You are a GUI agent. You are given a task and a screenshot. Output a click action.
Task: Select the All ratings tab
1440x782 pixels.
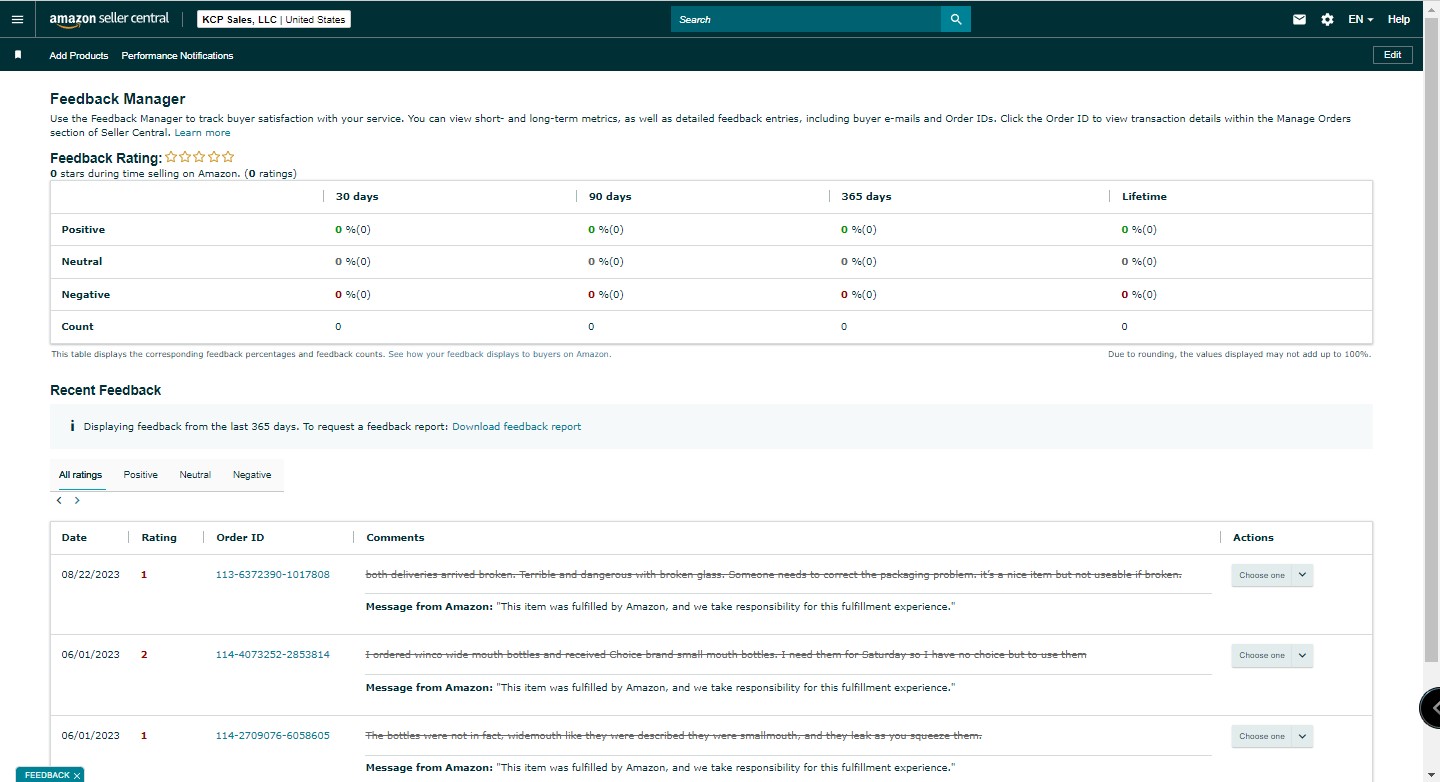(80, 475)
